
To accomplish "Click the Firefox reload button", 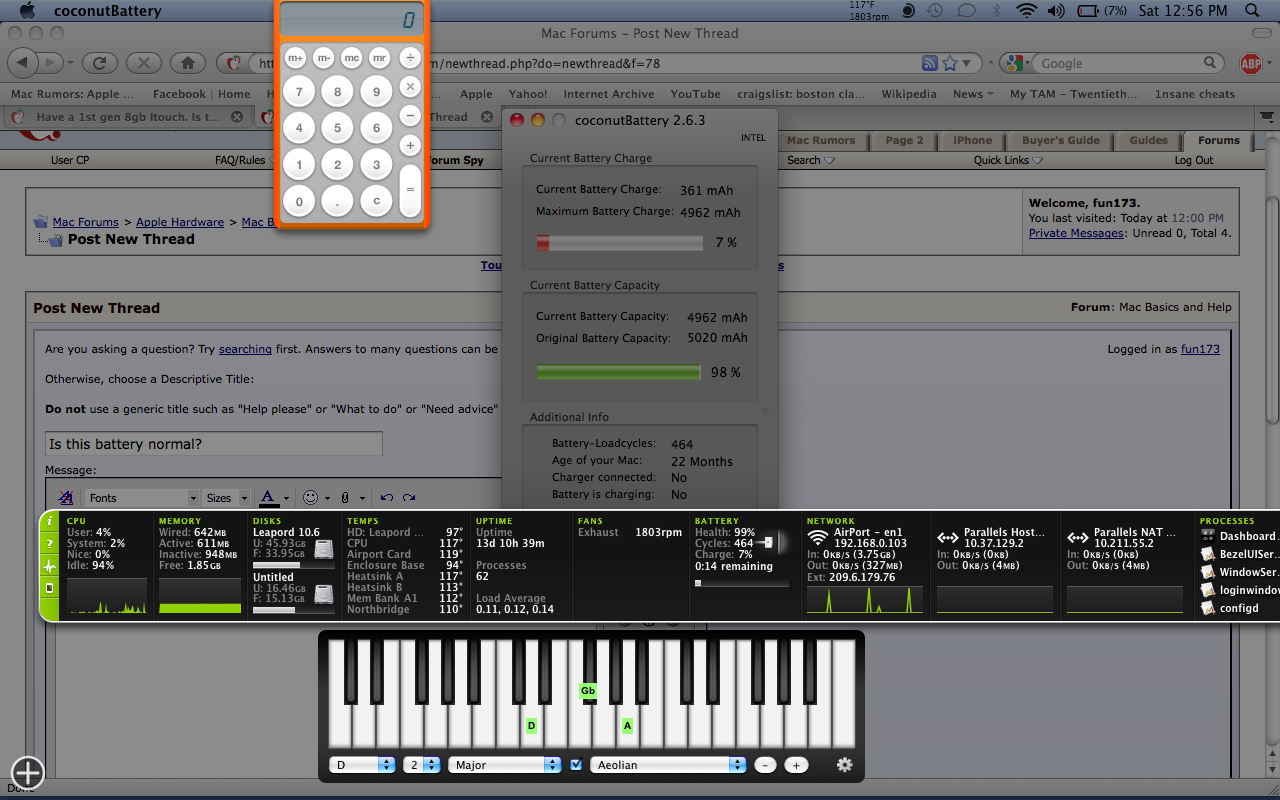I will click(99, 63).
